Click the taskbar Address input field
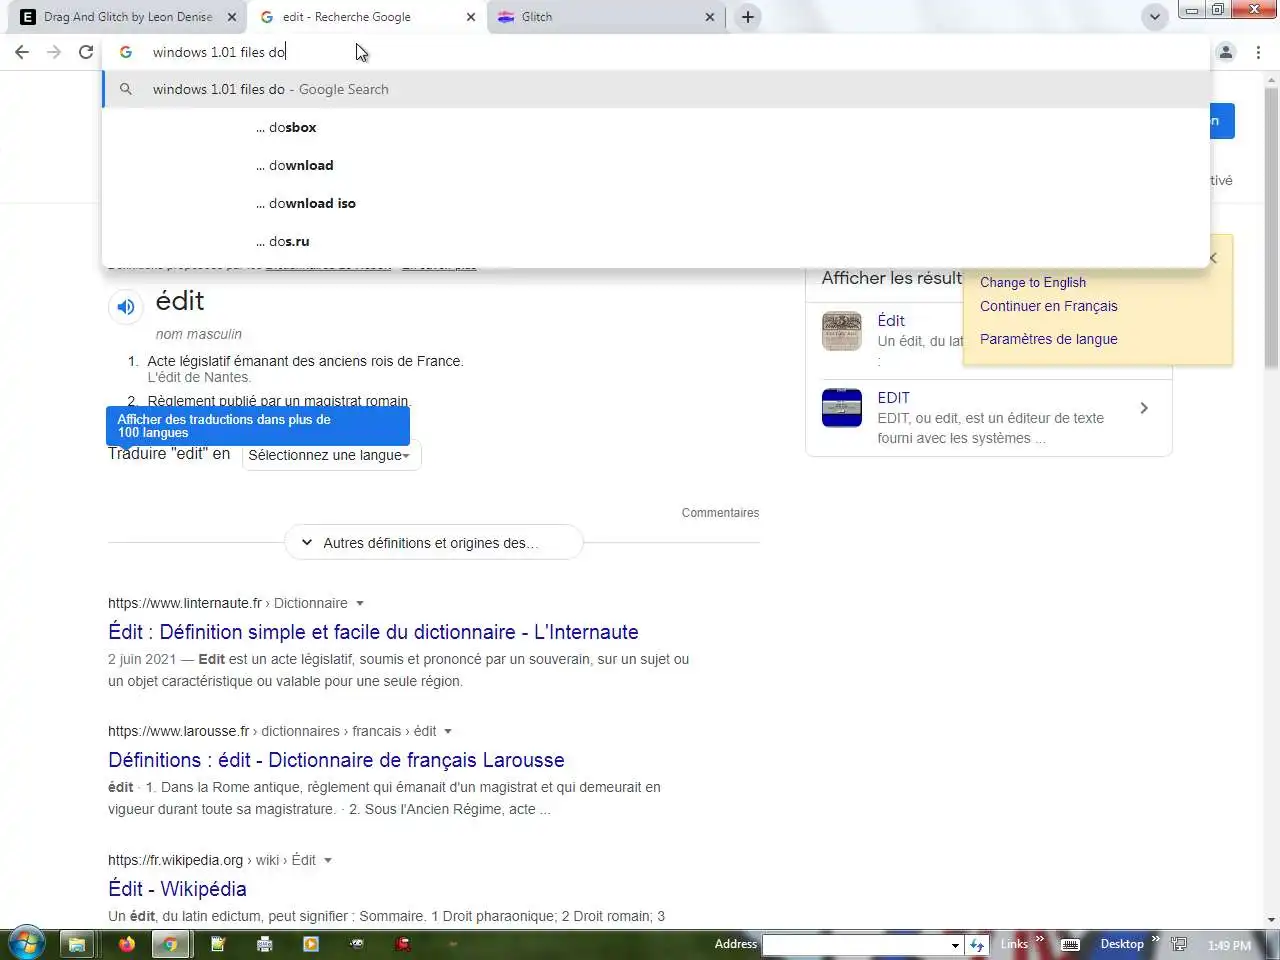This screenshot has height=960, width=1280. click(855, 945)
